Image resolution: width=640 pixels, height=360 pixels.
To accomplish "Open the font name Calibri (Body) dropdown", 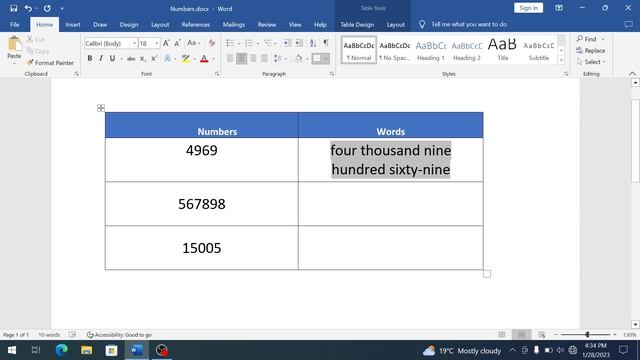I will (x=134, y=43).
